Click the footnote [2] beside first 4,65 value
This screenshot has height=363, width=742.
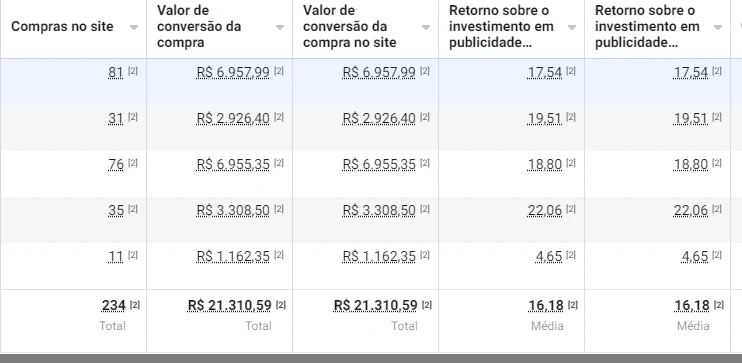click(571, 255)
